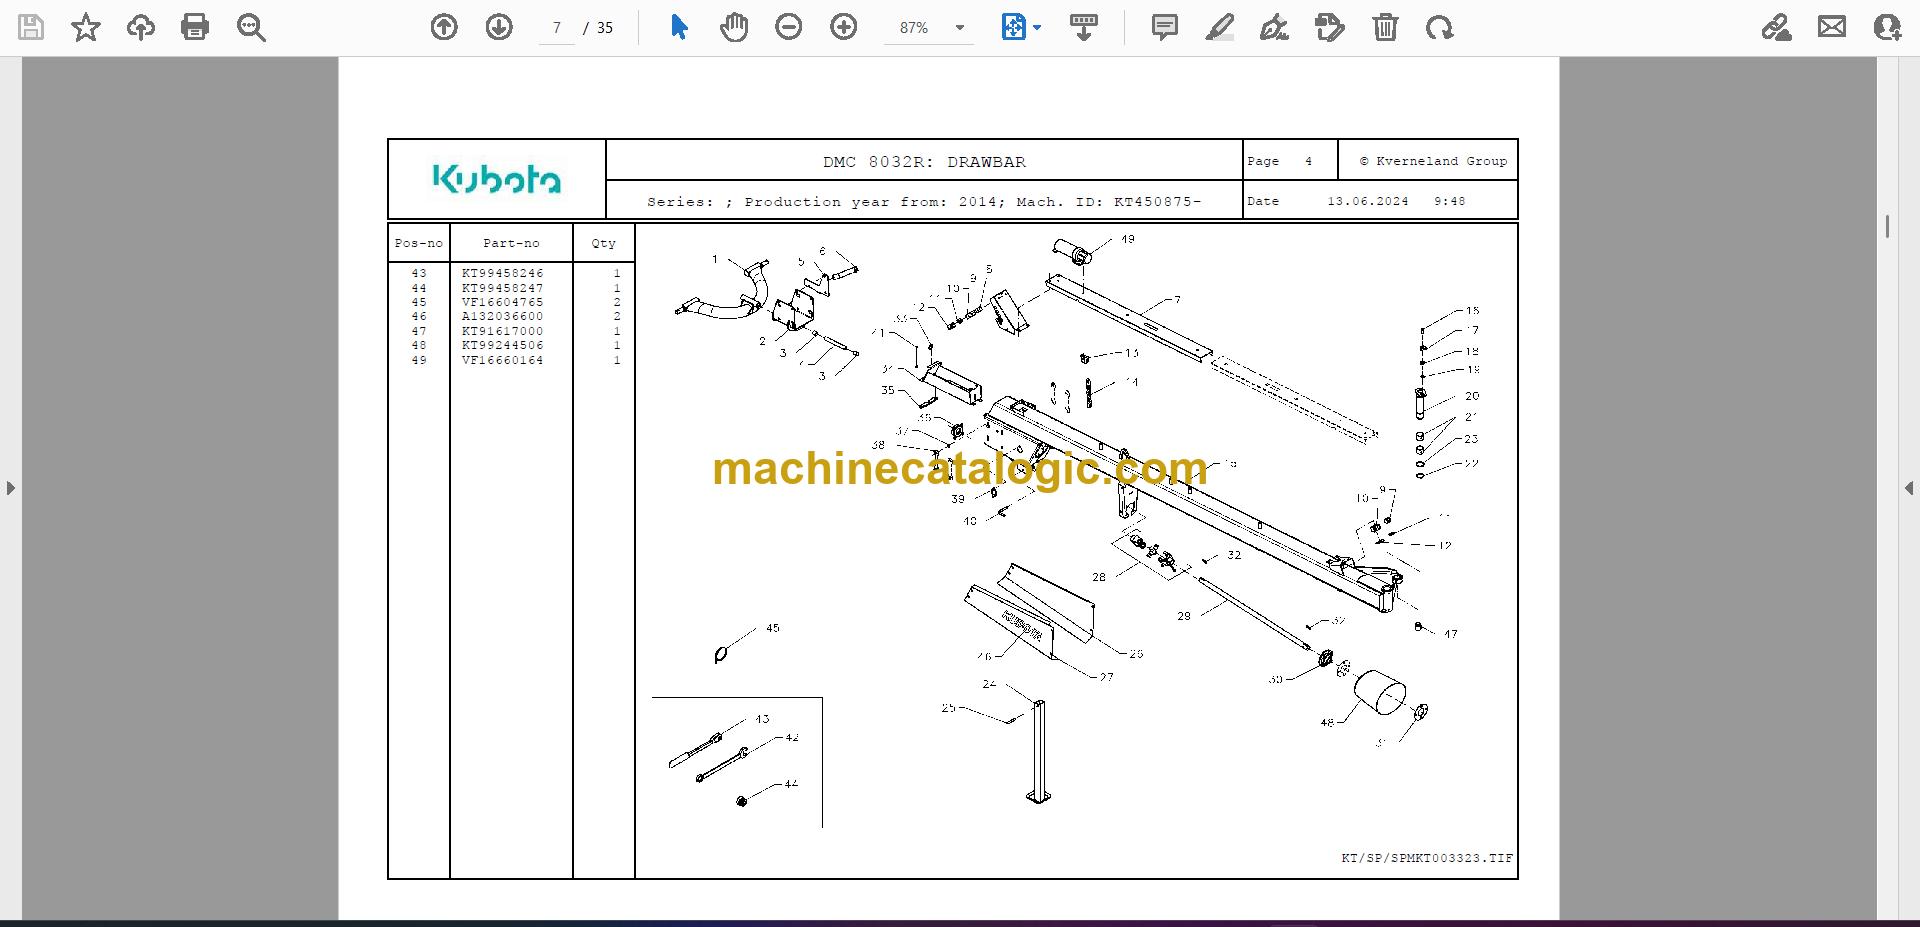Toggle the highlight text pen tool
This screenshot has height=927, width=1920.
[x=1220, y=27]
